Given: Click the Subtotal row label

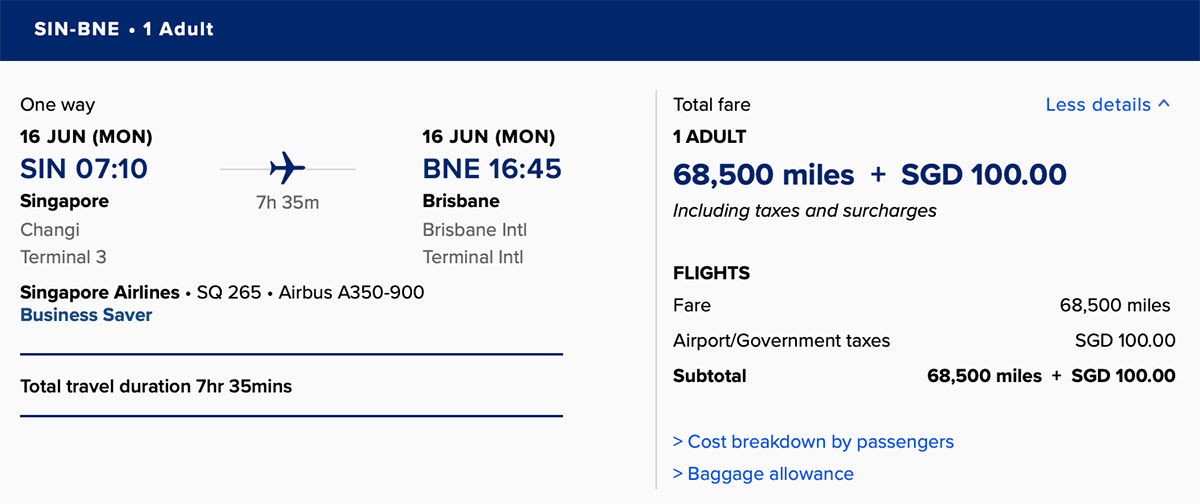Looking at the screenshot, I should 710,376.
